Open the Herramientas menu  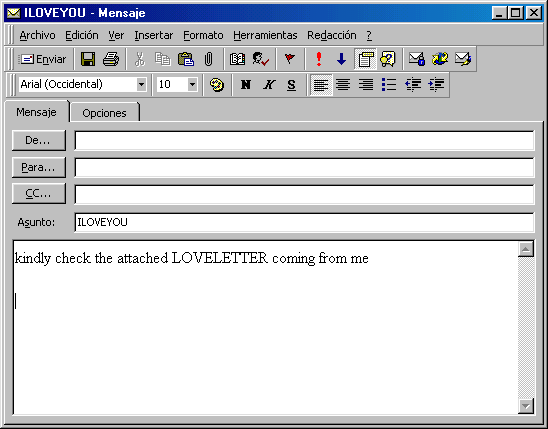[265, 35]
